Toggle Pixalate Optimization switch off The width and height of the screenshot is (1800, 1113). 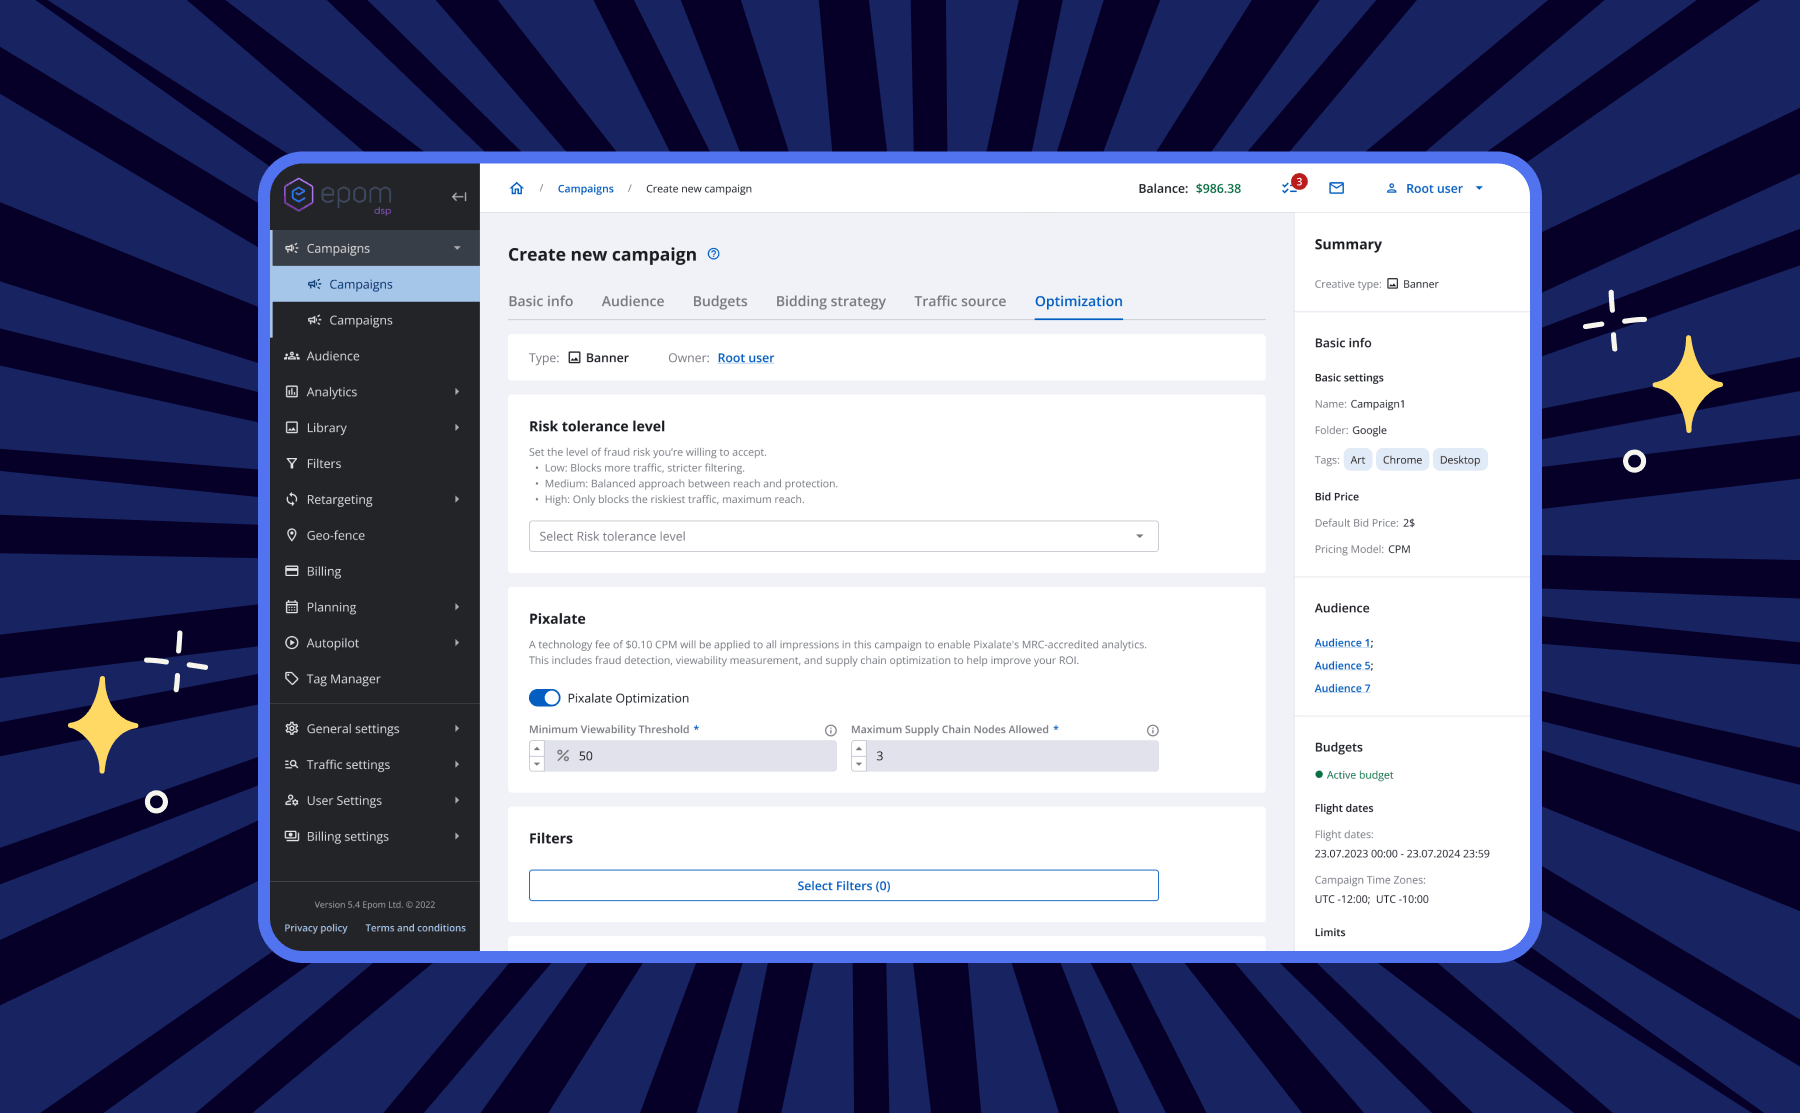coord(545,698)
